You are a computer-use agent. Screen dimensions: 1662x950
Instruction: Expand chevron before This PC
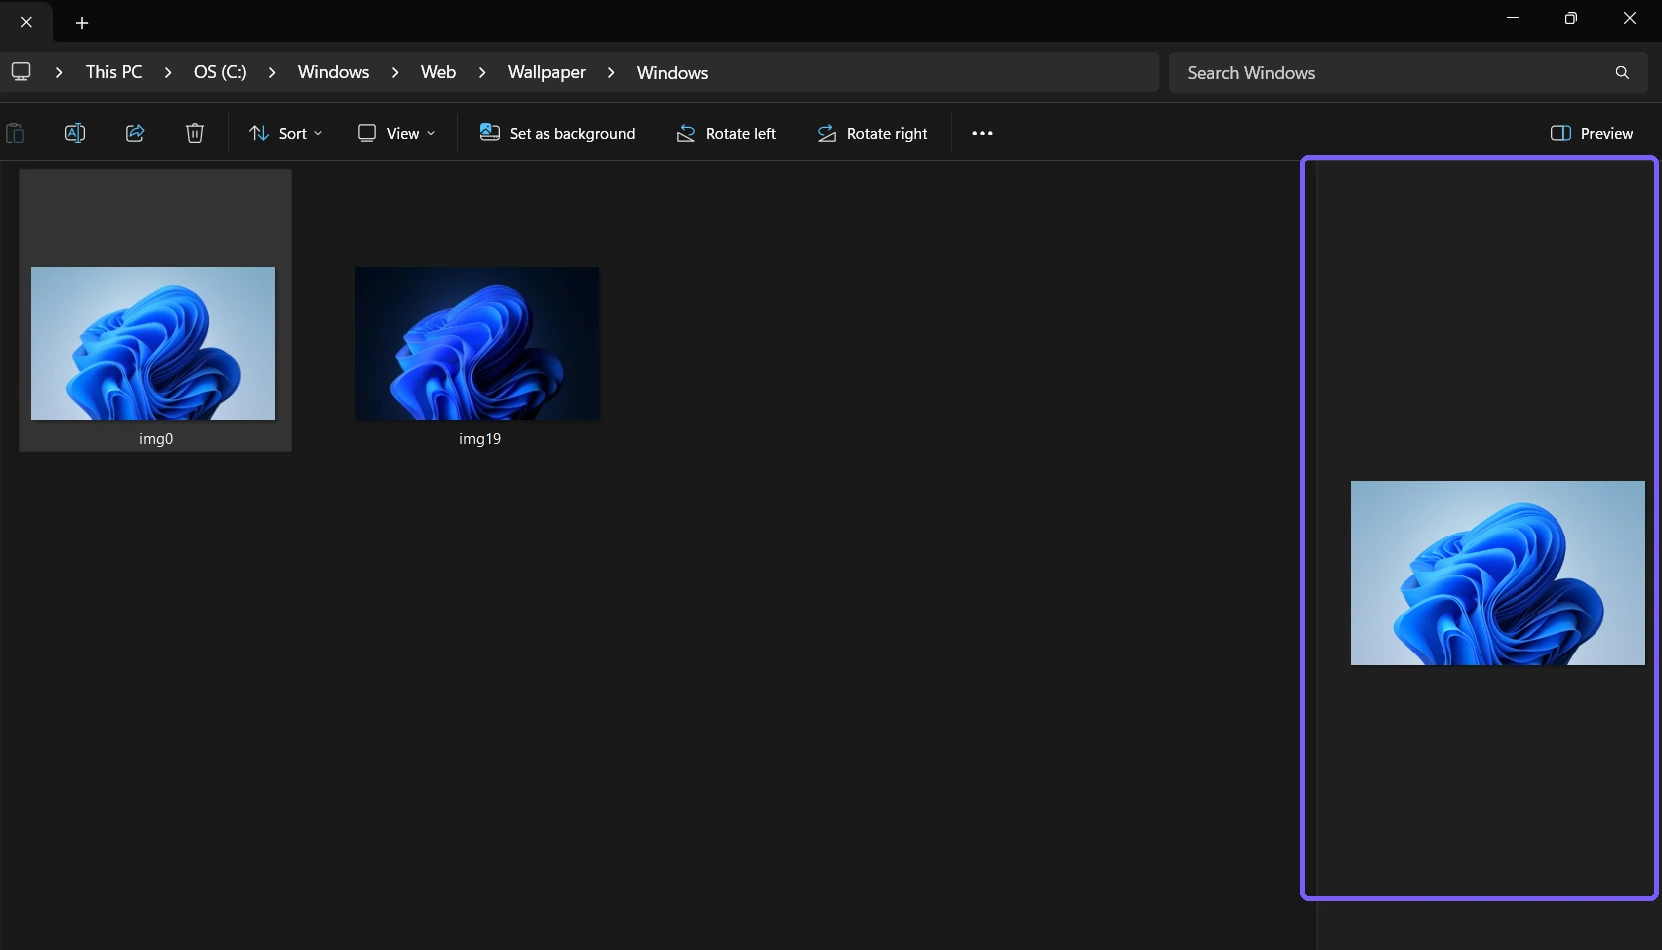59,72
